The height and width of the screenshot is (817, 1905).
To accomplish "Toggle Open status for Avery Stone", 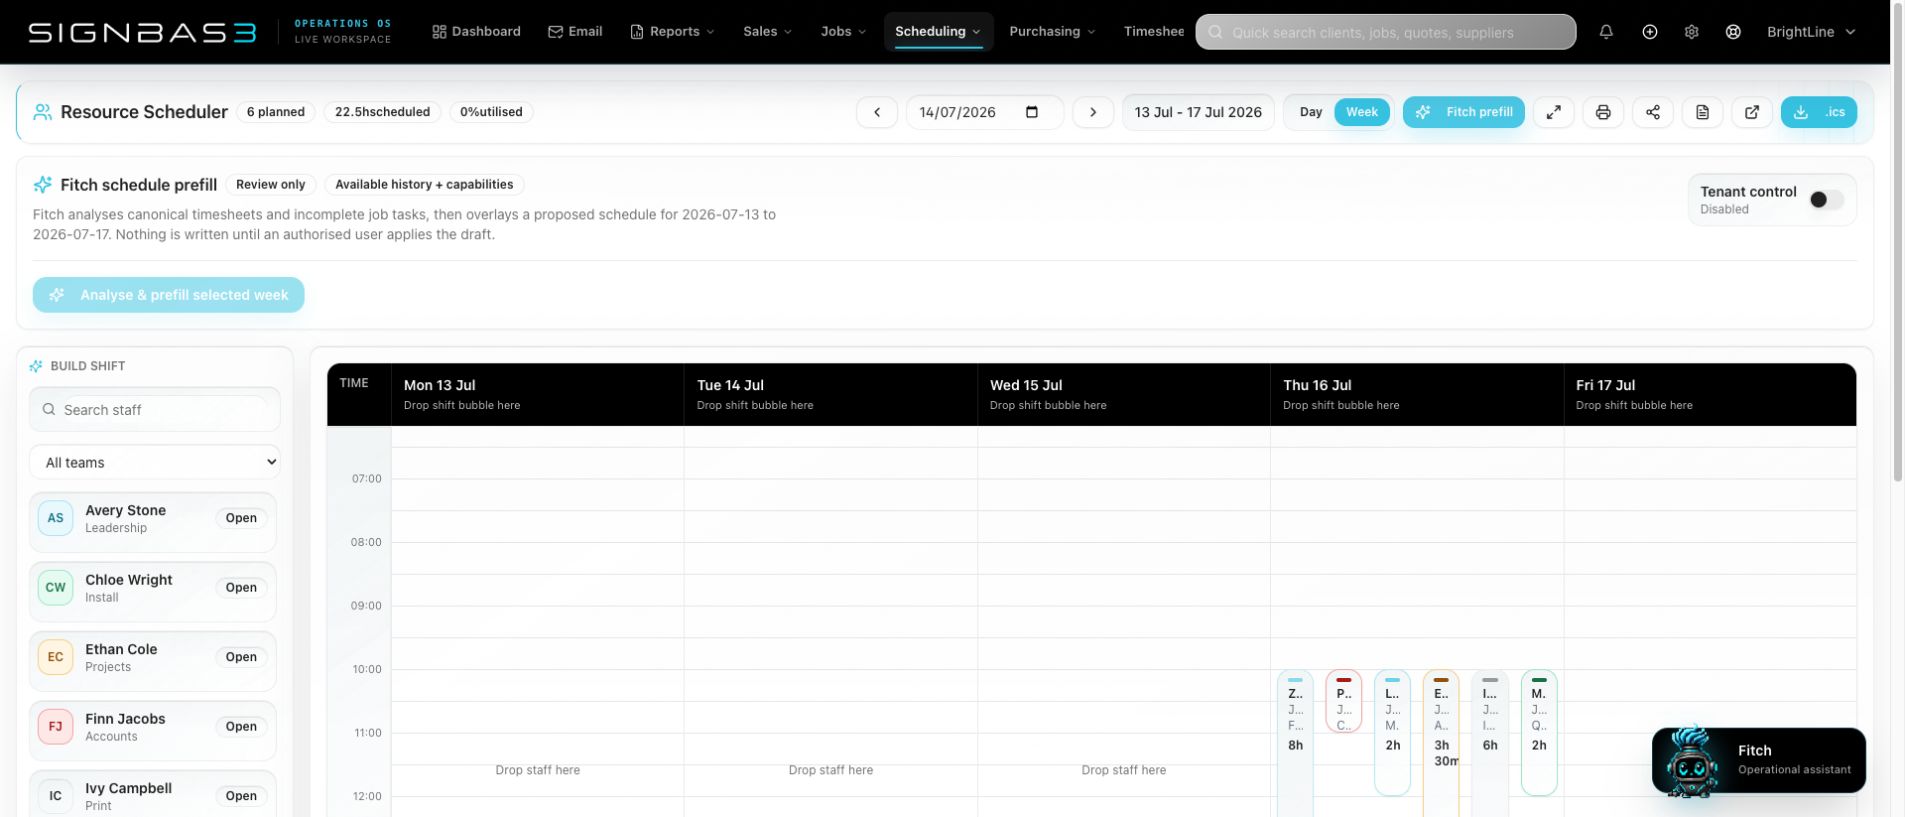I will 241,518.
